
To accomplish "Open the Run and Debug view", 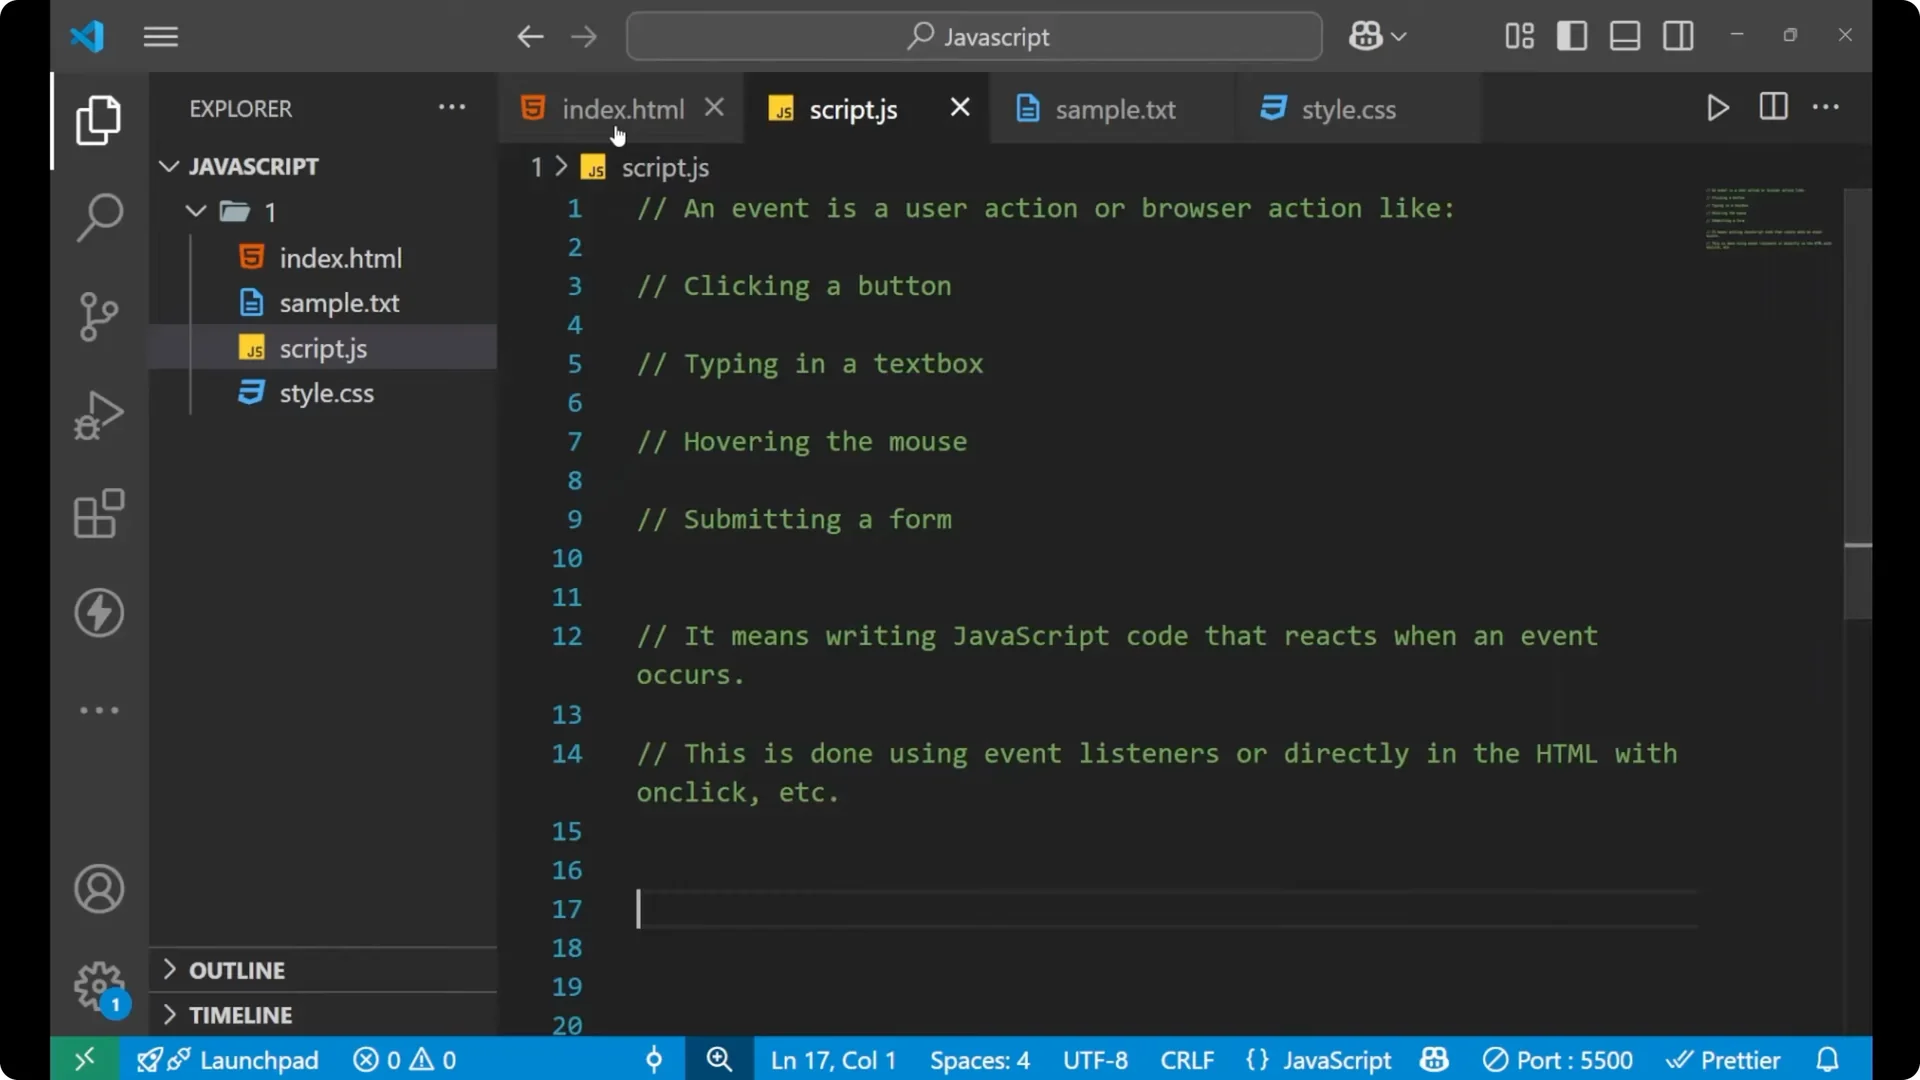I will [x=98, y=415].
